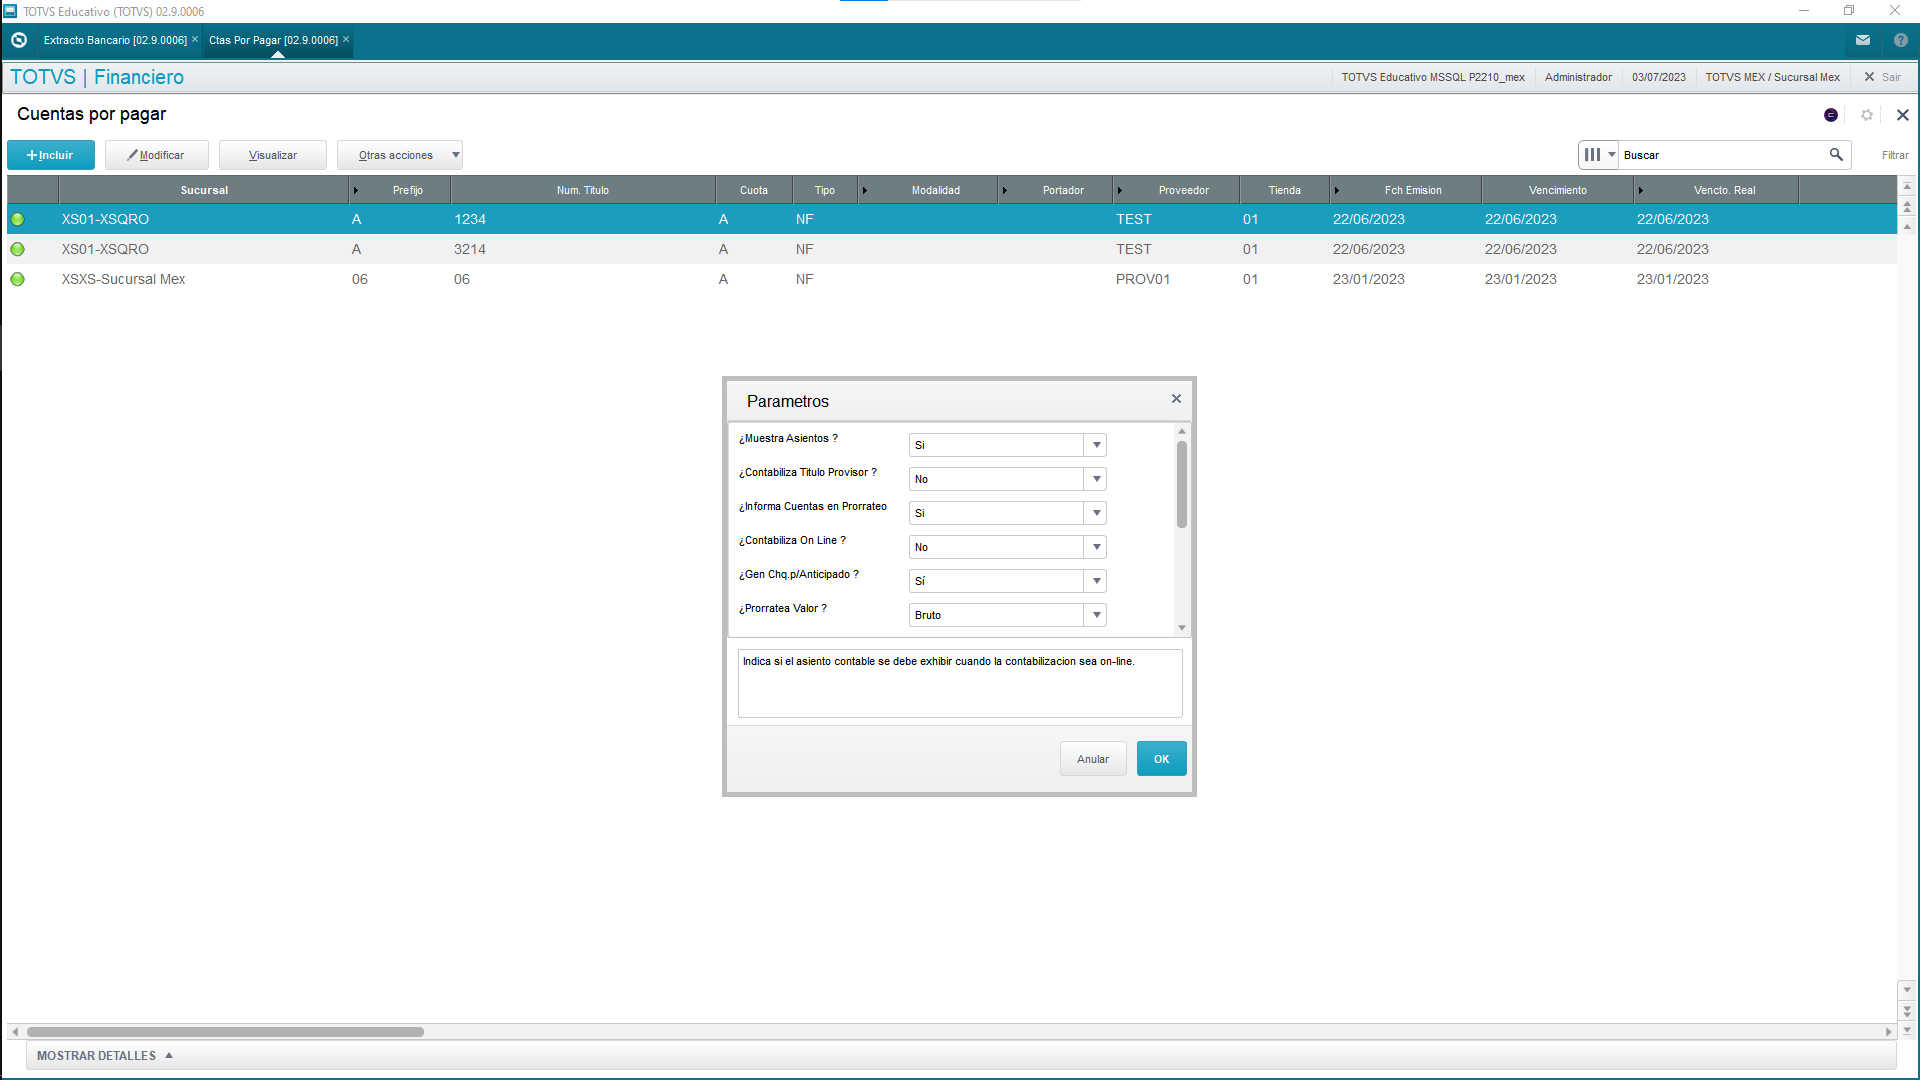Sort by Sucursal column header
Image resolution: width=1920 pixels, height=1080 pixels.
pyautogui.click(x=204, y=190)
